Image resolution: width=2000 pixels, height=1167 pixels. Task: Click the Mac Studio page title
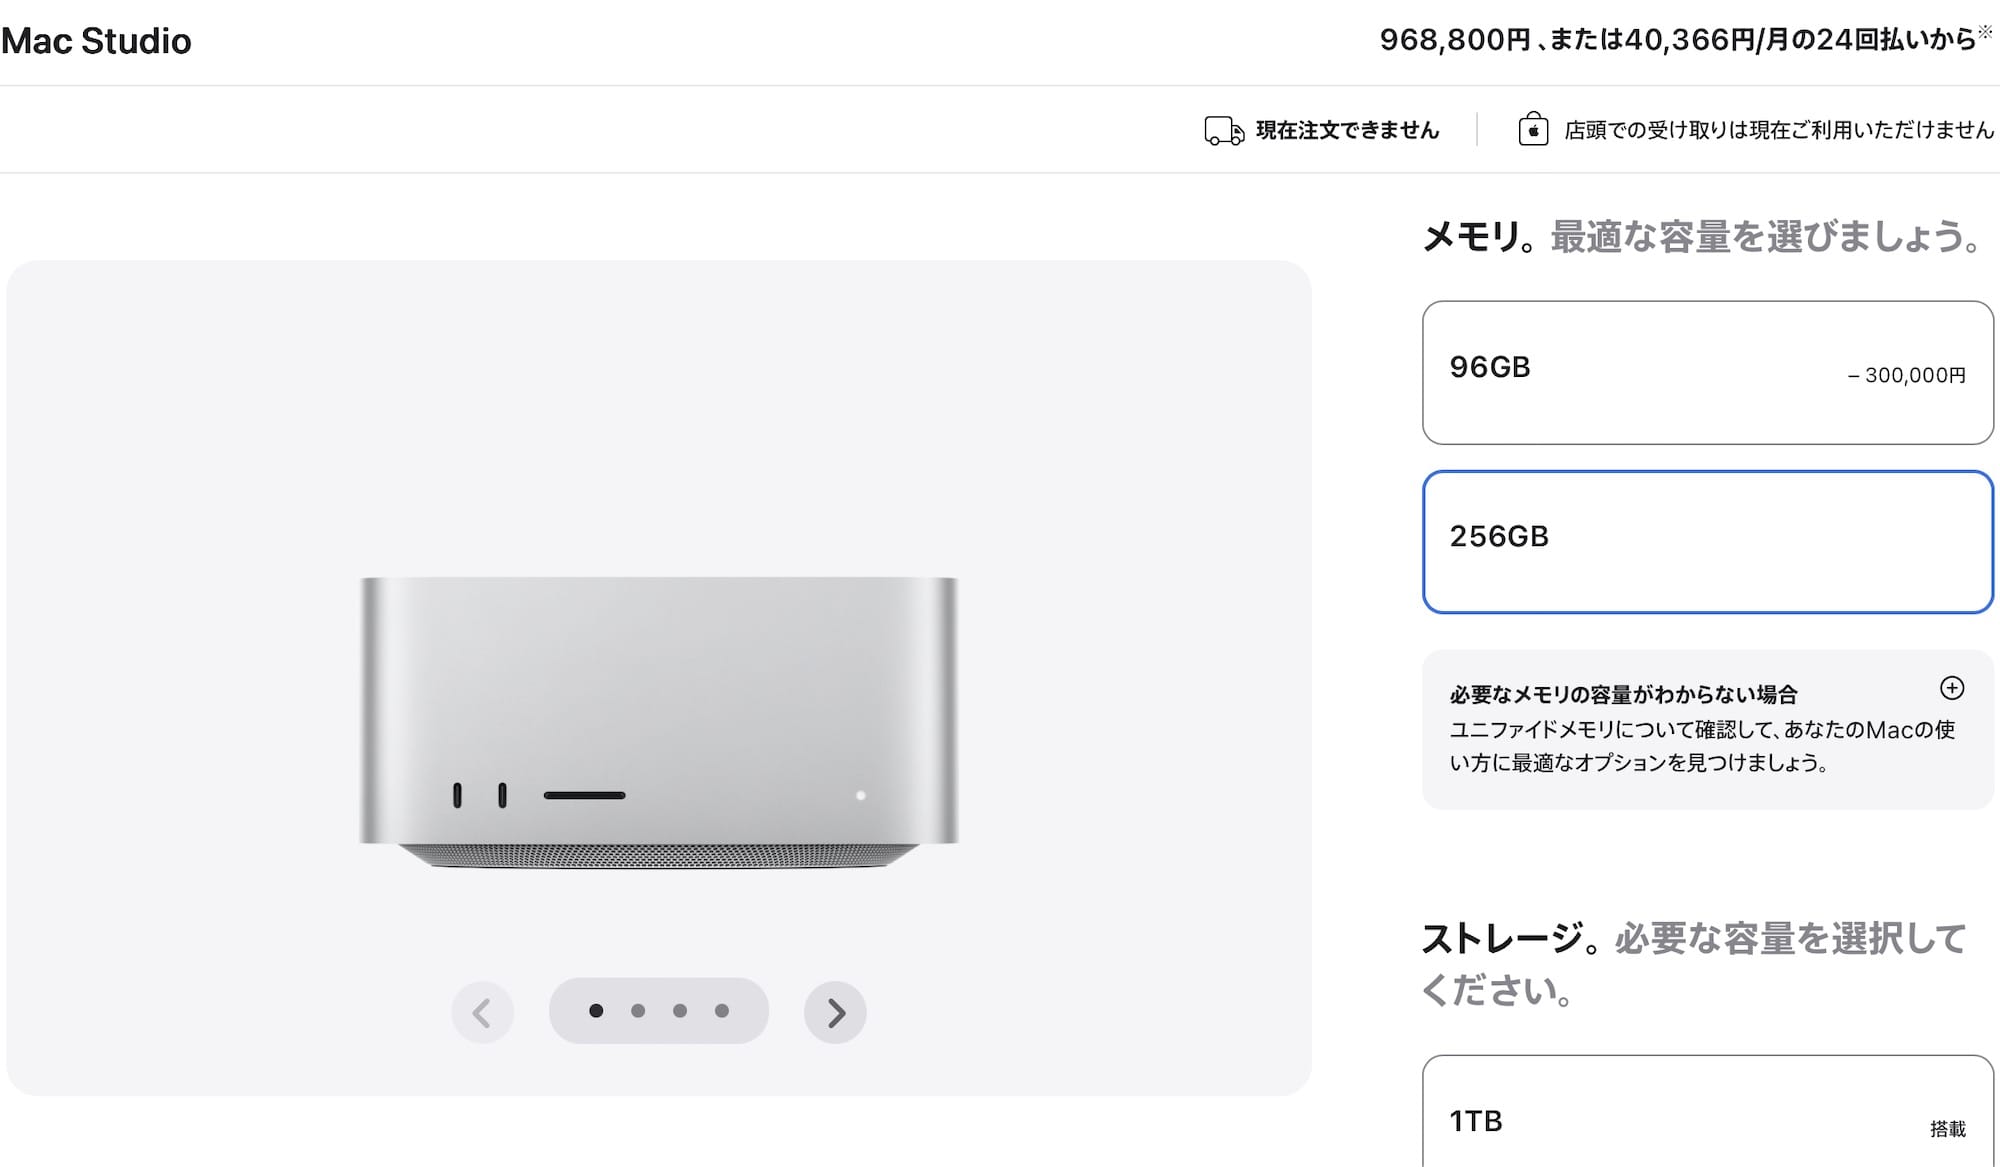pos(96,41)
